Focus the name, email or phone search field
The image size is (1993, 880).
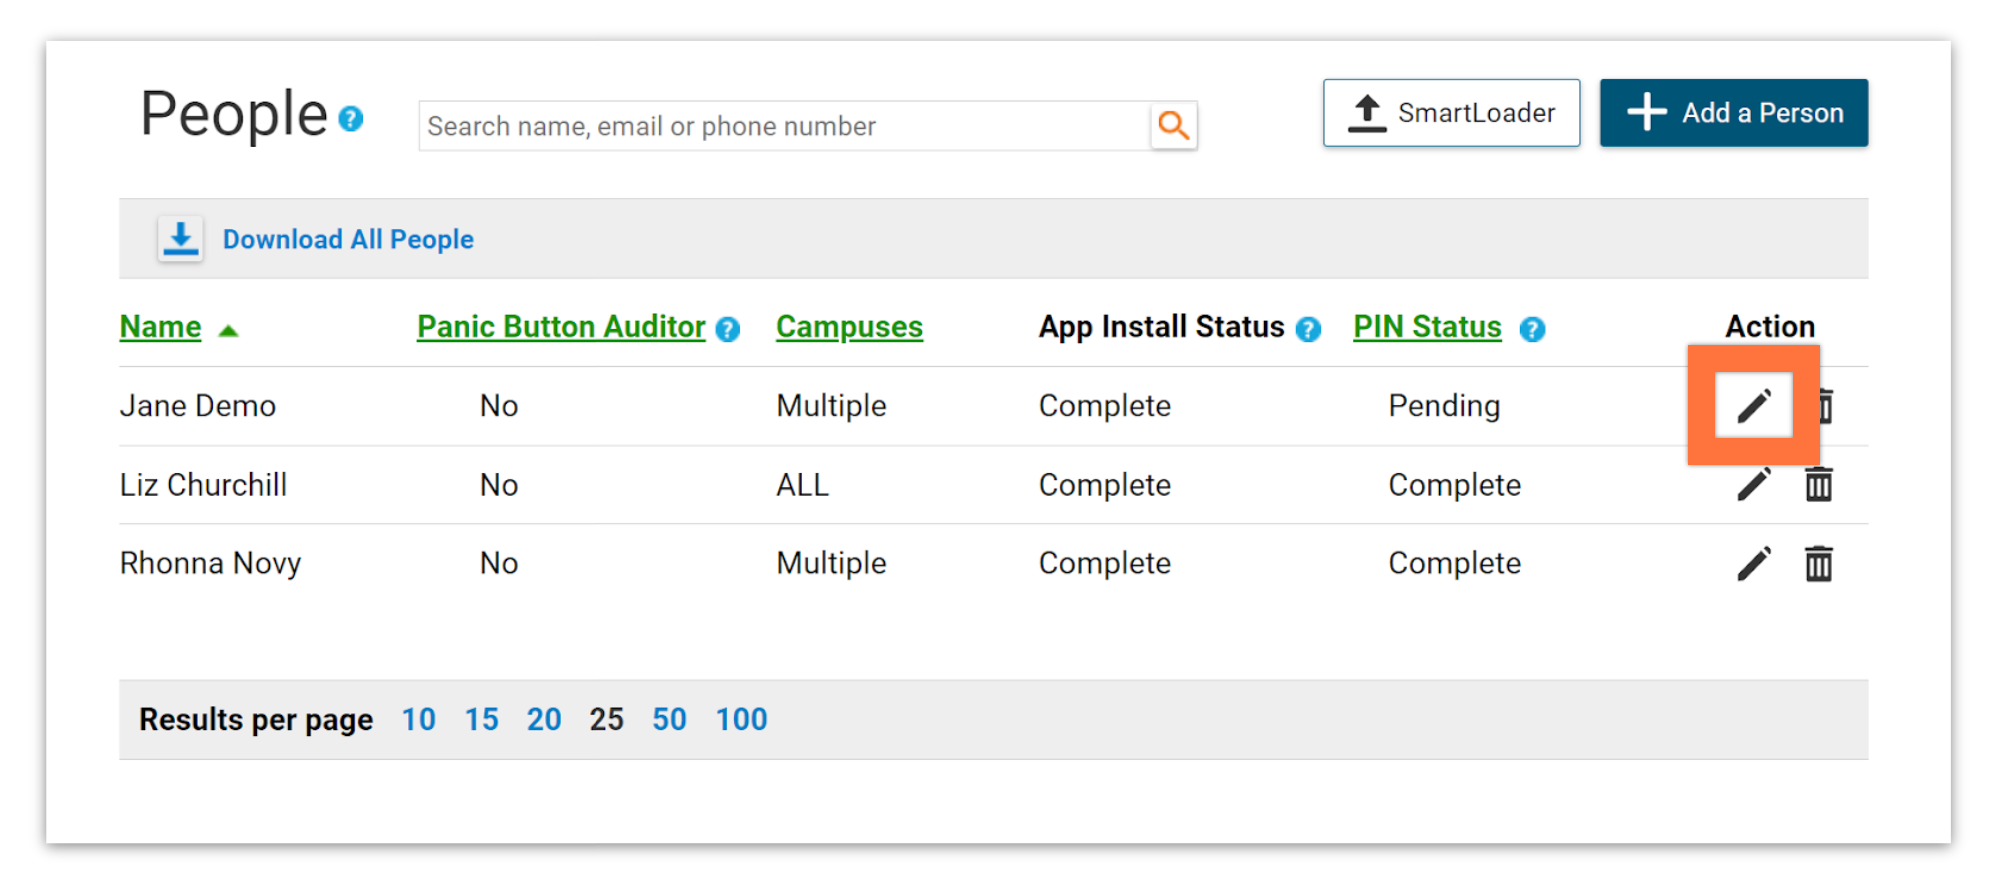(x=785, y=126)
